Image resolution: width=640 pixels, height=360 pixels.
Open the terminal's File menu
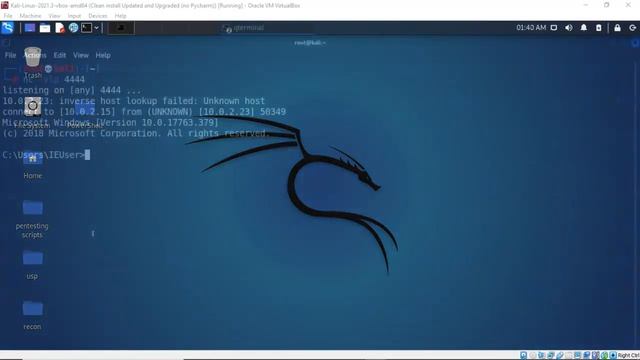[10, 55]
